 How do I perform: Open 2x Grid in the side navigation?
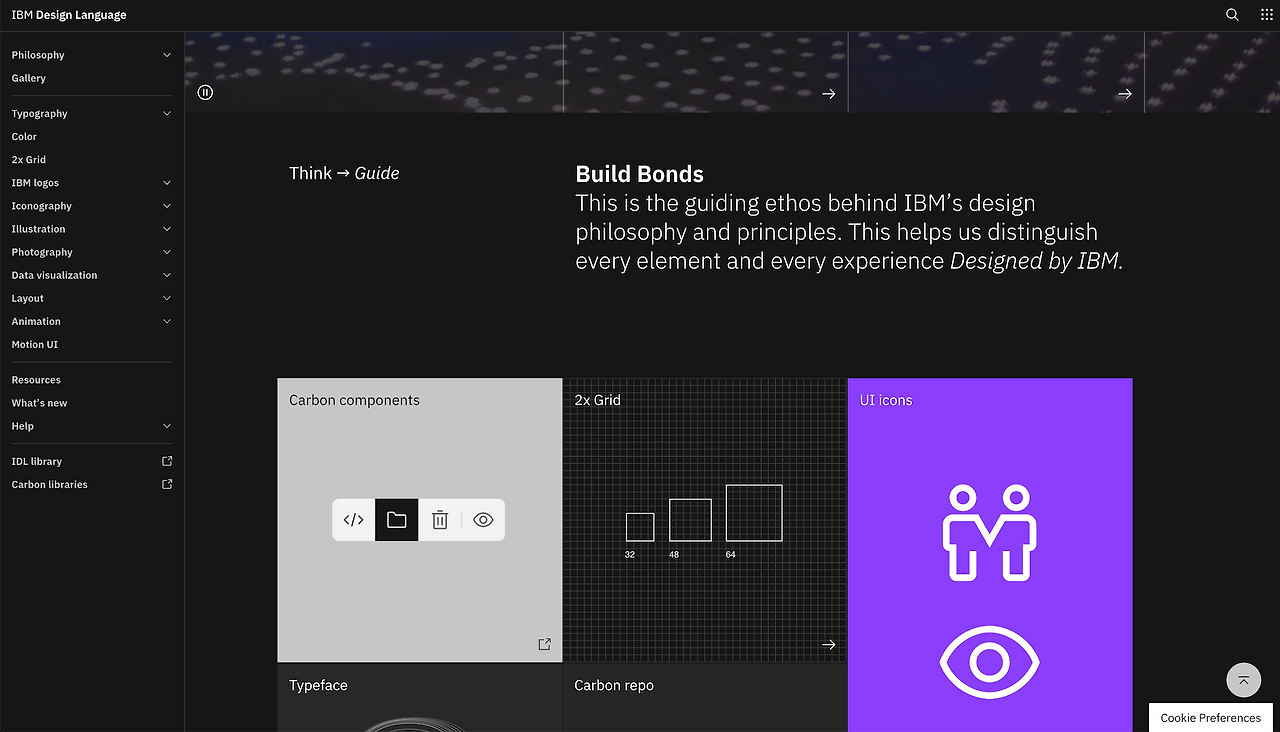(29, 160)
